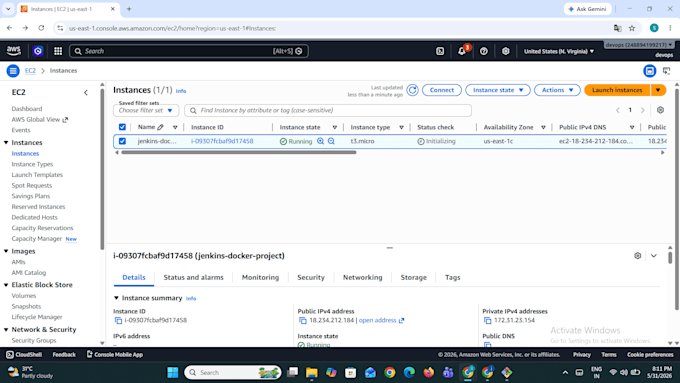The height and width of the screenshot is (383, 680).
Task: Open the CloudShell icon in top bar
Action: coord(440,51)
